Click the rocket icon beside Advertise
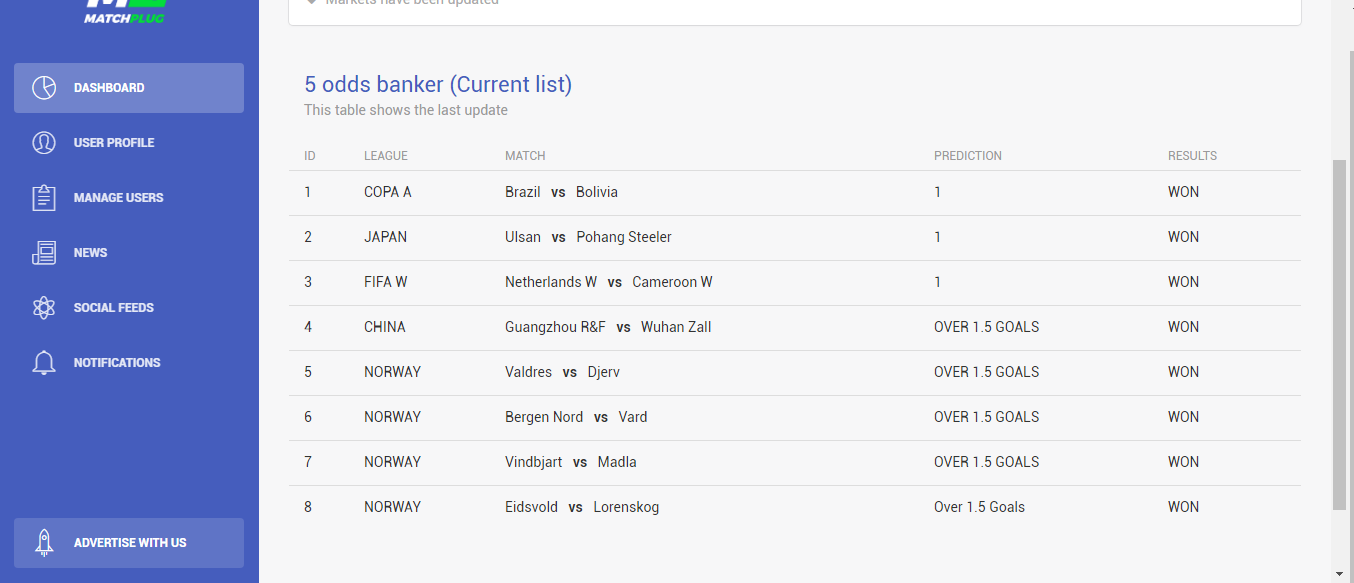 pyautogui.click(x=44, y=543)
